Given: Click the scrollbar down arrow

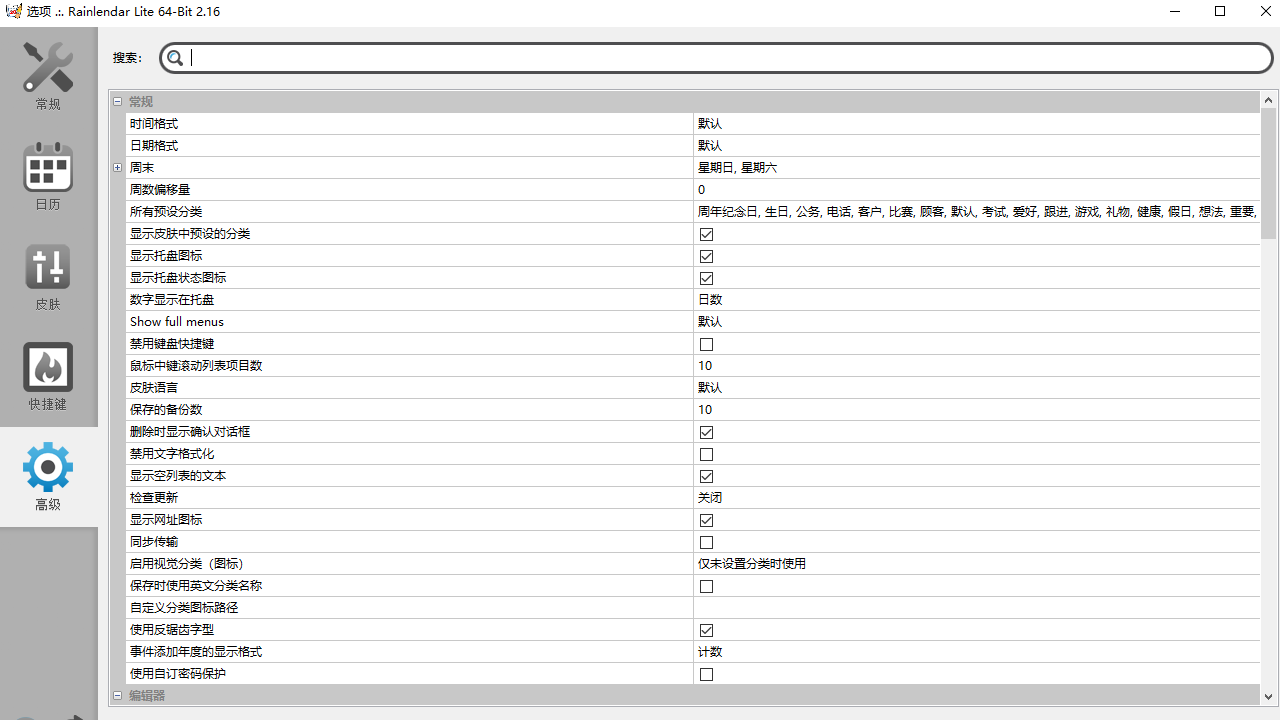Looking at the screenshot, I should click(1268, 697).
